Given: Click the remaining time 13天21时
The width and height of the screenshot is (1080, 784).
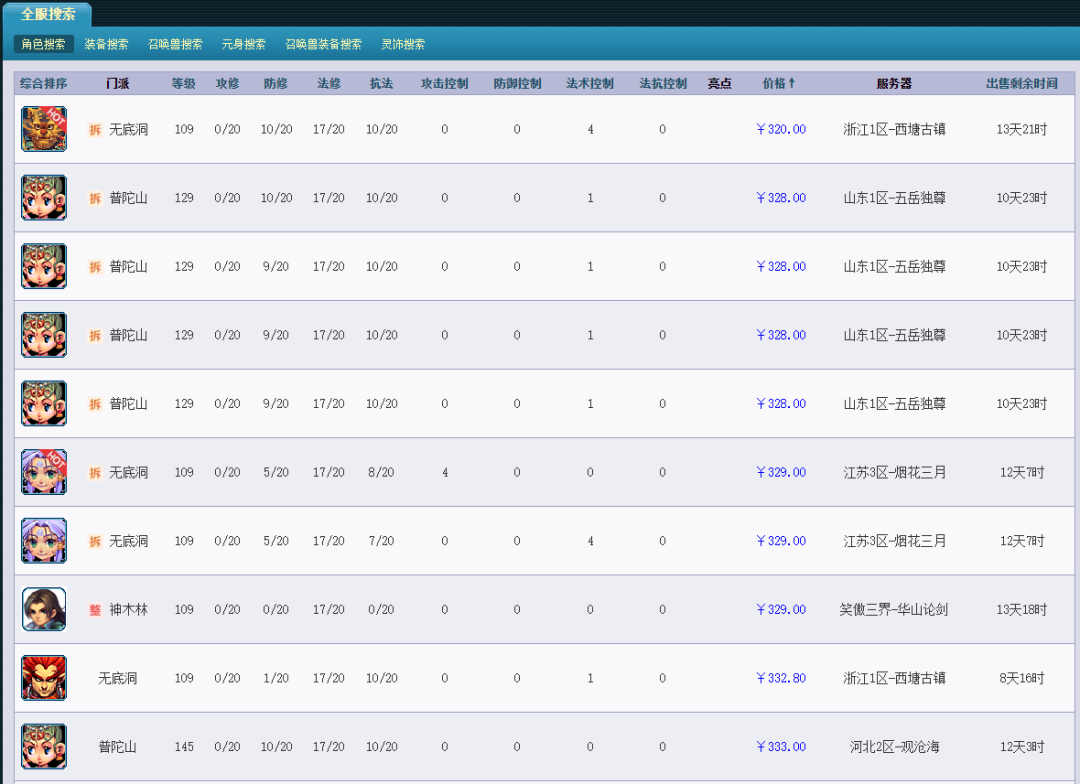Looking at the screenshot, I should pyautogui.click(x=1021, y=129).
